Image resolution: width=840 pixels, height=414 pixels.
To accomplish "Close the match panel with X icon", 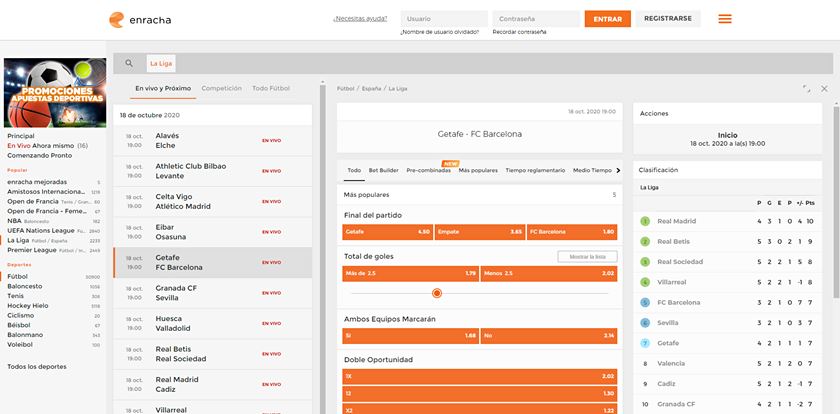I will [x=824, y=88].
